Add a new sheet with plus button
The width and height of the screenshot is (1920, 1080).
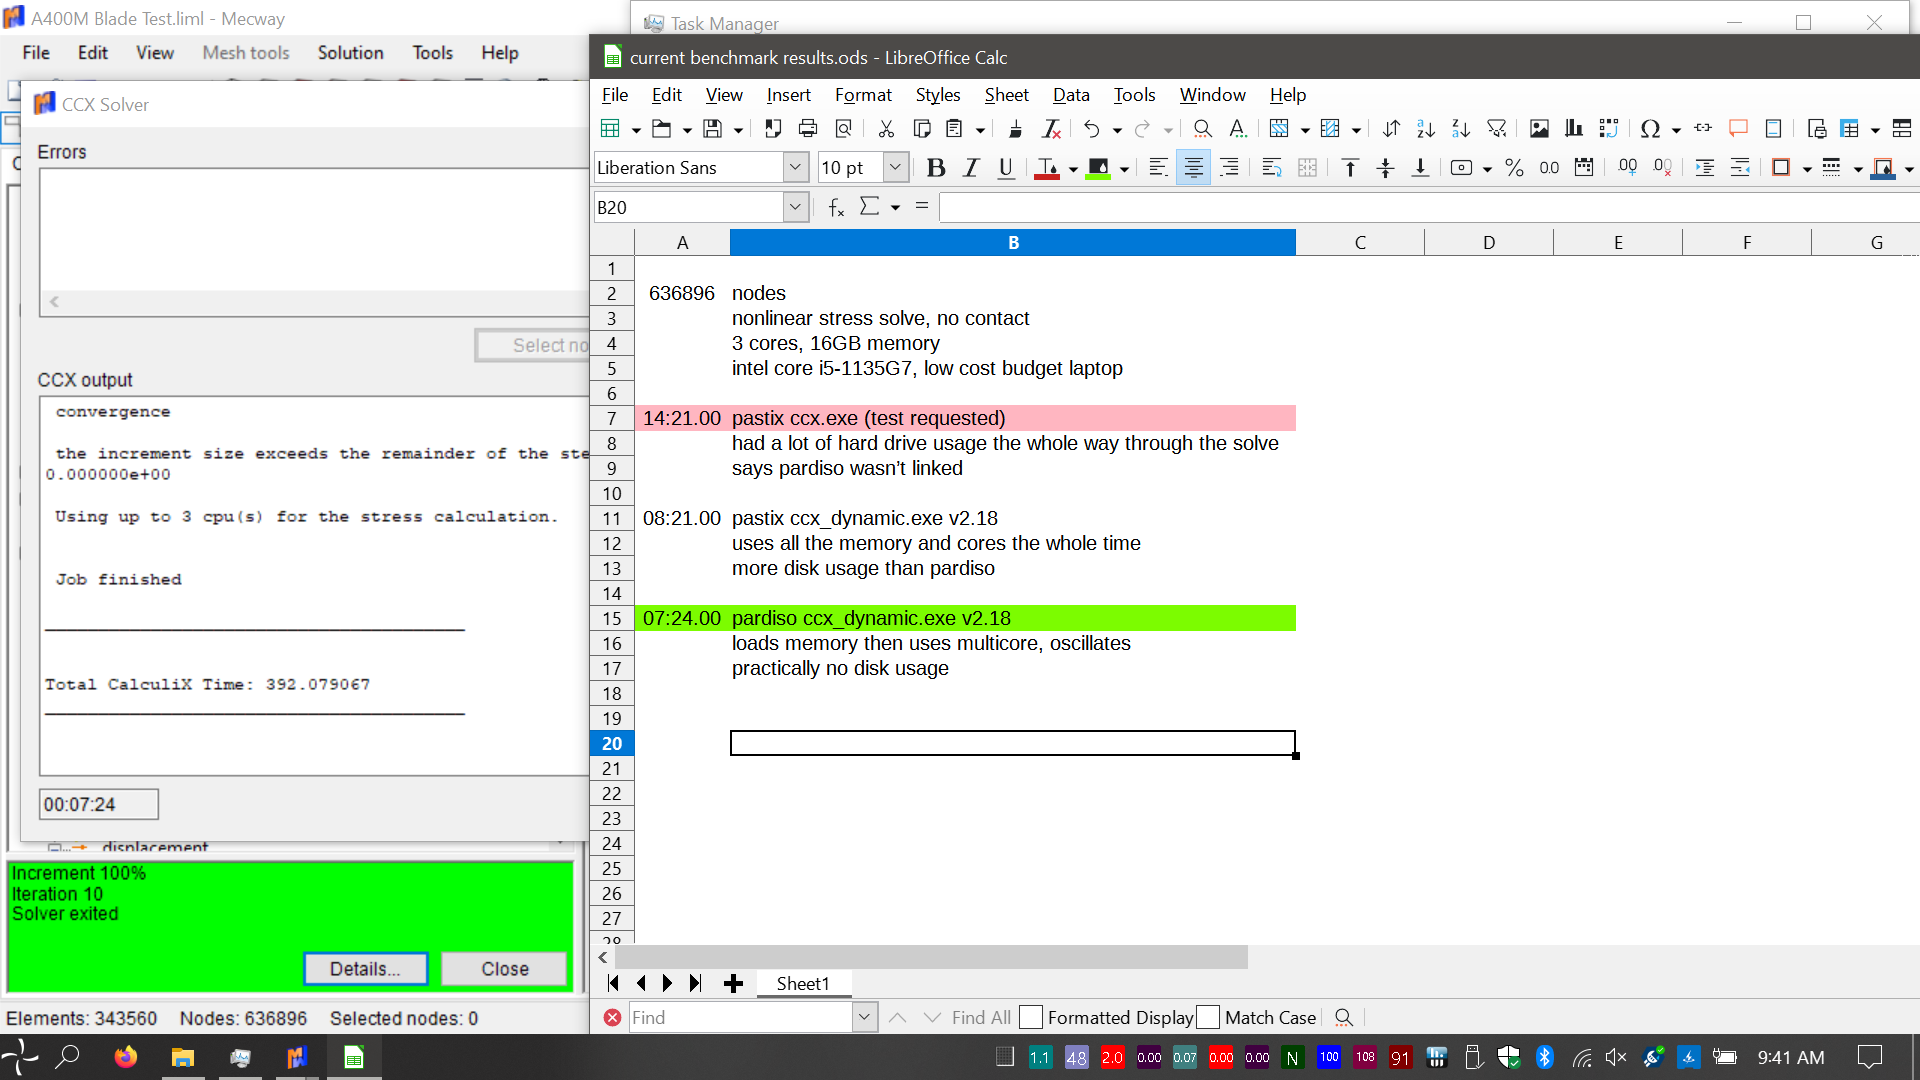click(x=733, y=983)
